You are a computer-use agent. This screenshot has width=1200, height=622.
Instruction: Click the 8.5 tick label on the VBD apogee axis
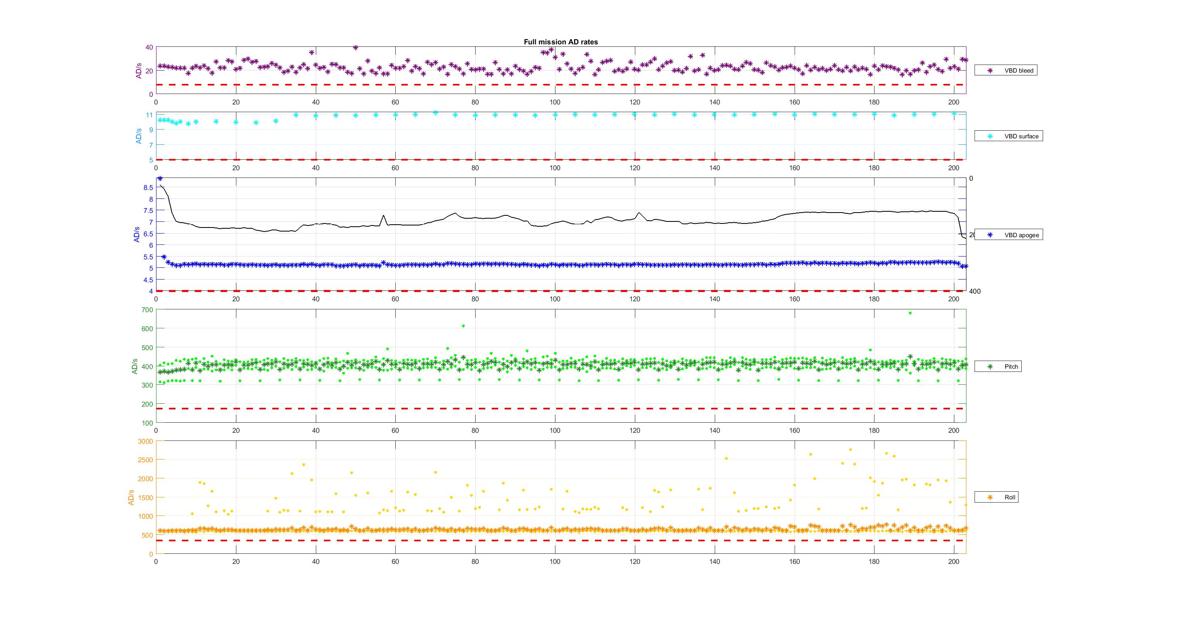[148, 188]
